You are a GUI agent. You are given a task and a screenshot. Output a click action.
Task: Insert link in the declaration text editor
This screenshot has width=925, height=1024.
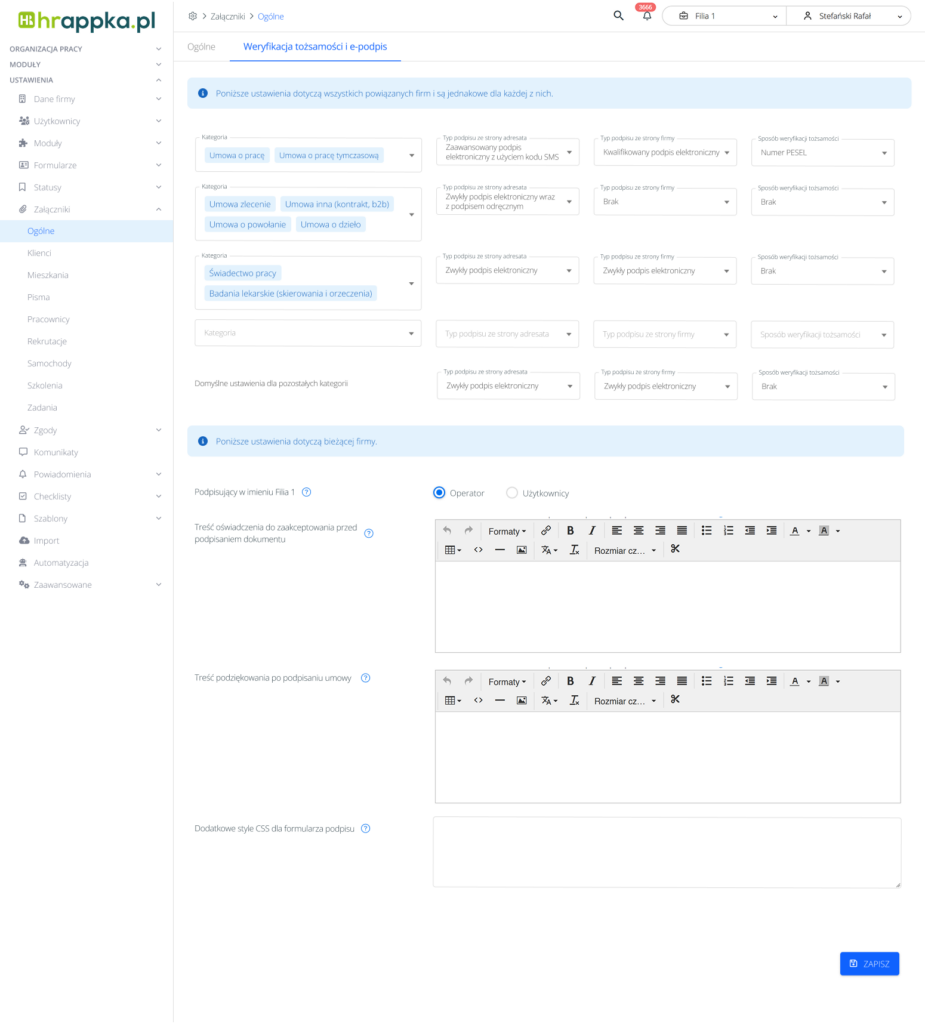coord(546,530)
